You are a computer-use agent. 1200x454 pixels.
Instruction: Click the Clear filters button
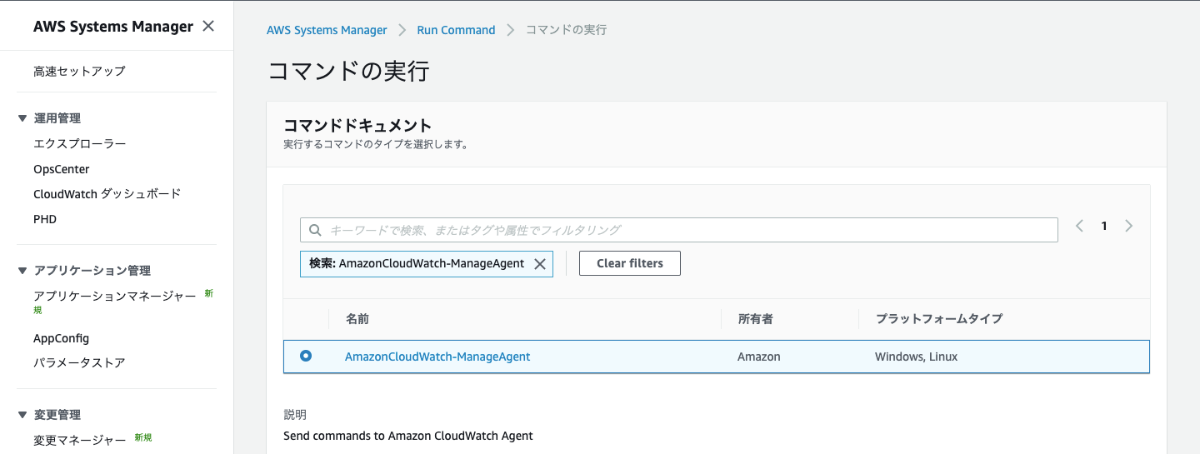pos(630,263)
